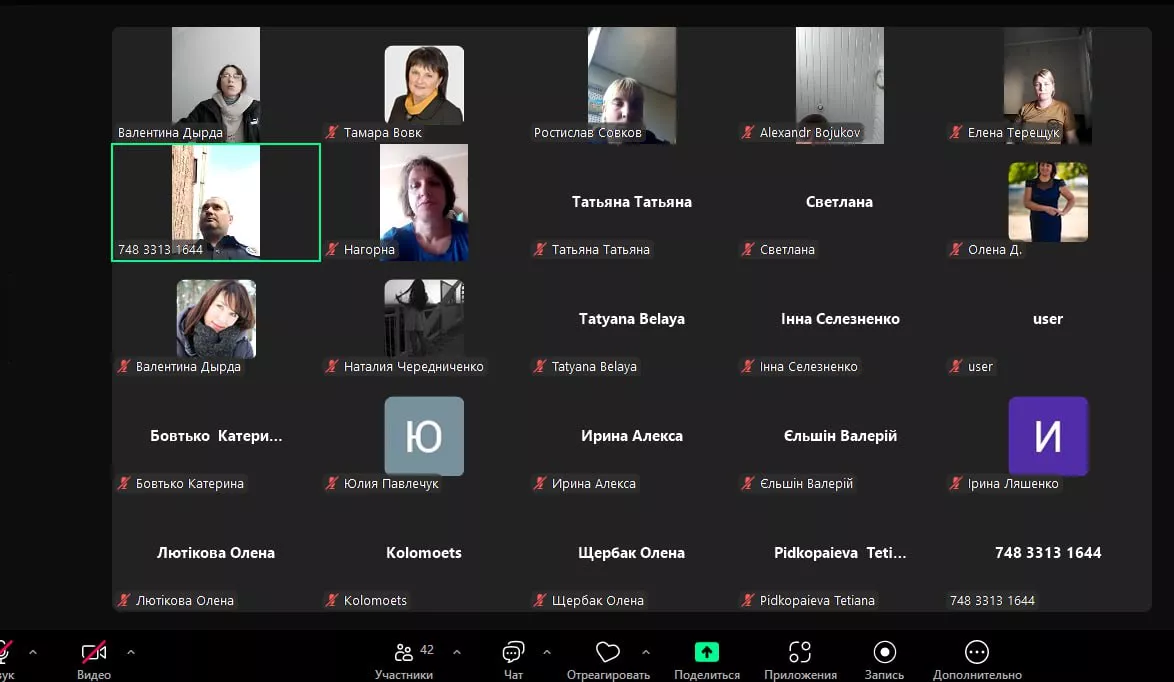Click Юлия Павлечук's gray Ю avatar
The width and height of the screenshot is (1174, 682).
[x=424, y=436]
